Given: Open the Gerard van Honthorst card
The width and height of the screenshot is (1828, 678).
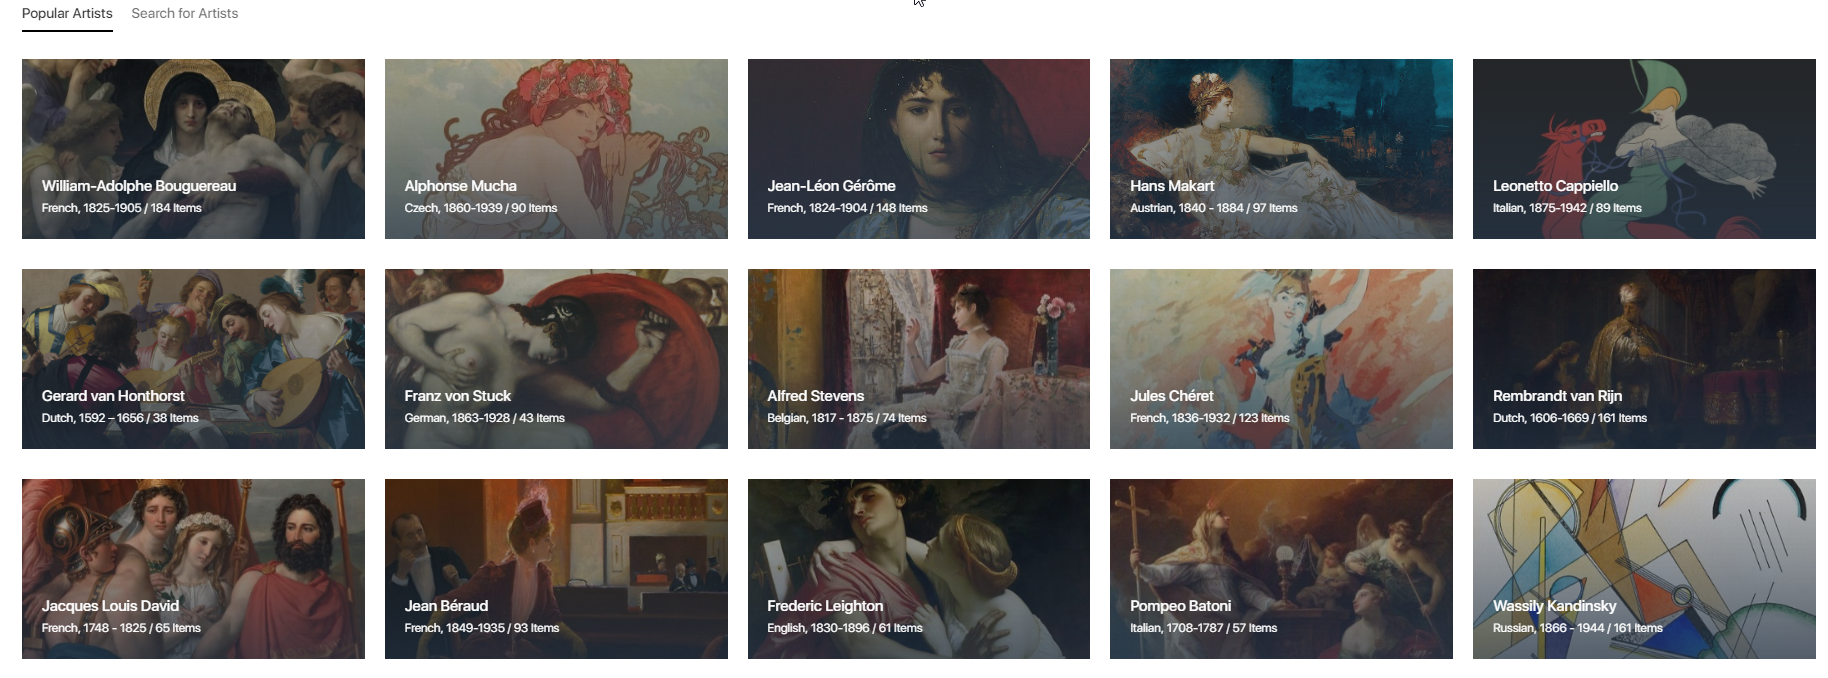Looking at the screenshot, I should (x=193, y=359).
